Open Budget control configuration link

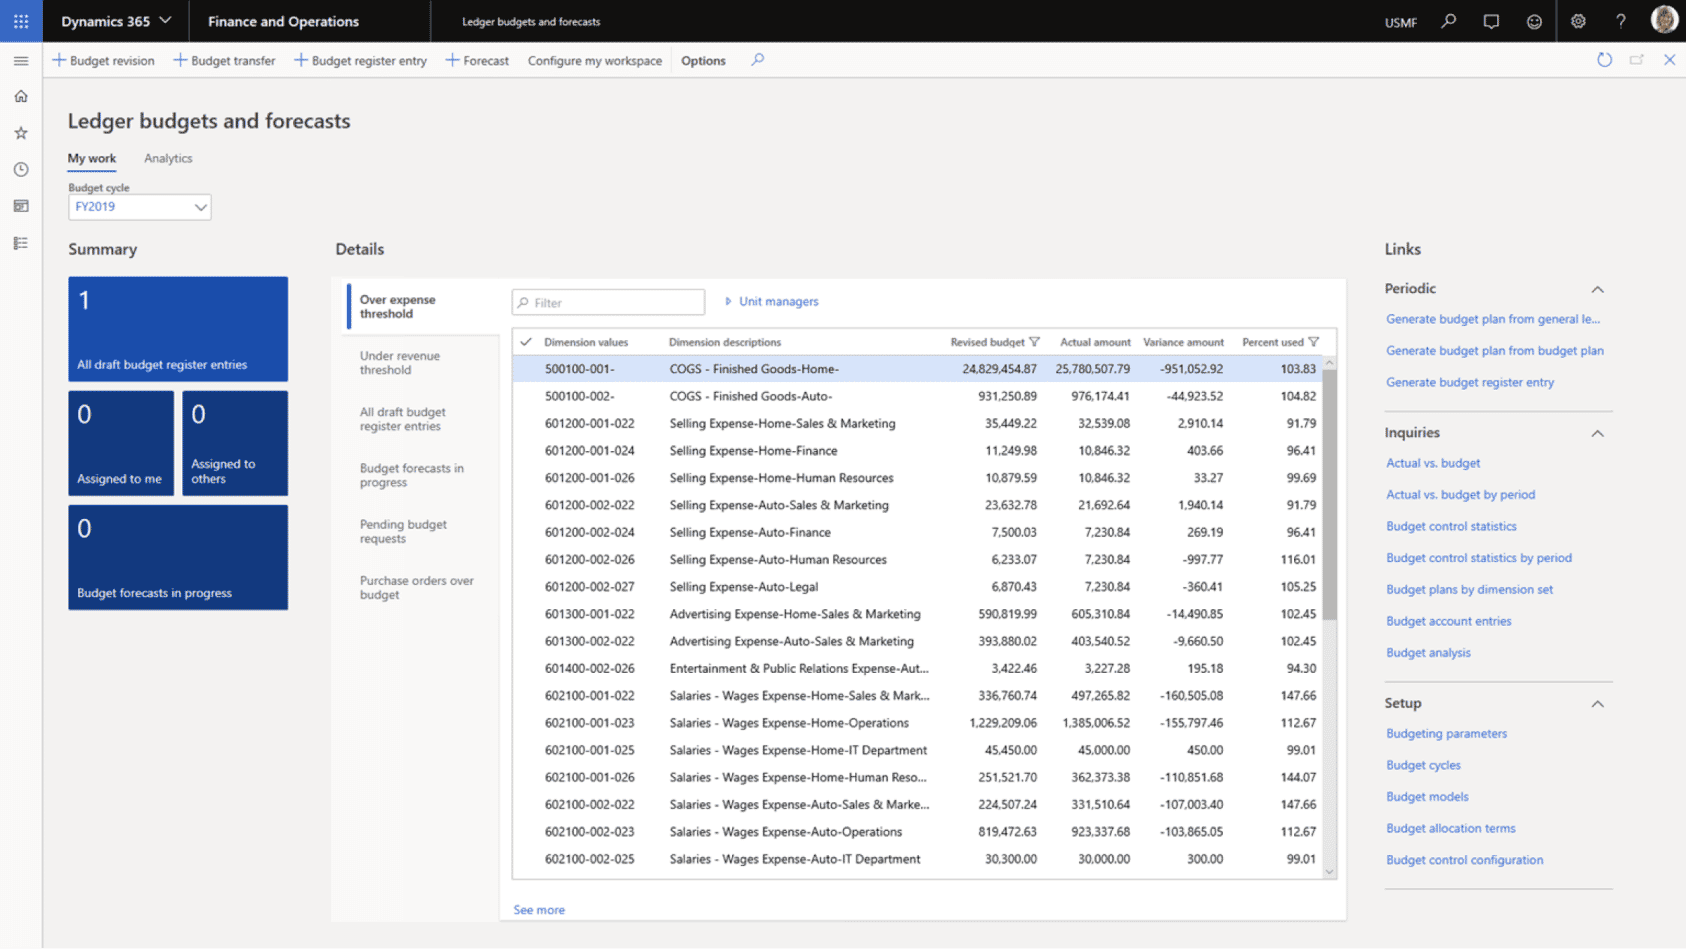click(1464, 860)
